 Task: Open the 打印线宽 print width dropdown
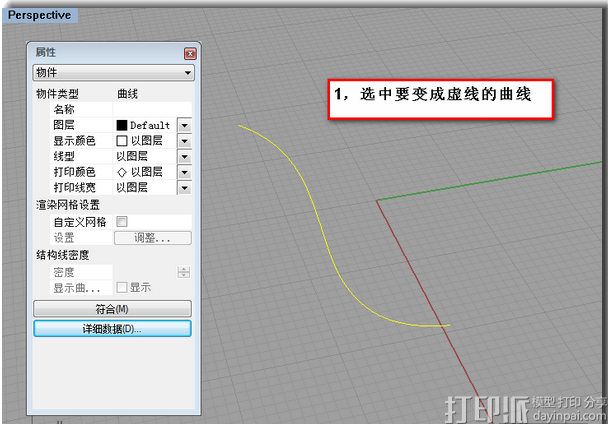185,188
